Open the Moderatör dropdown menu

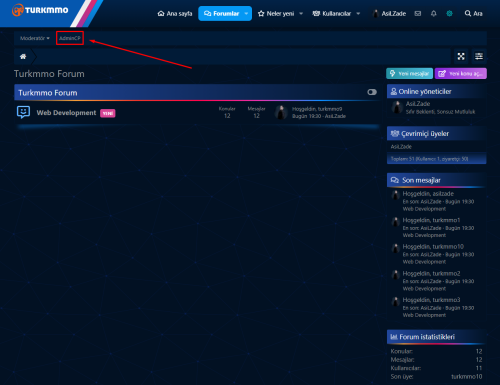coord(35,38)
